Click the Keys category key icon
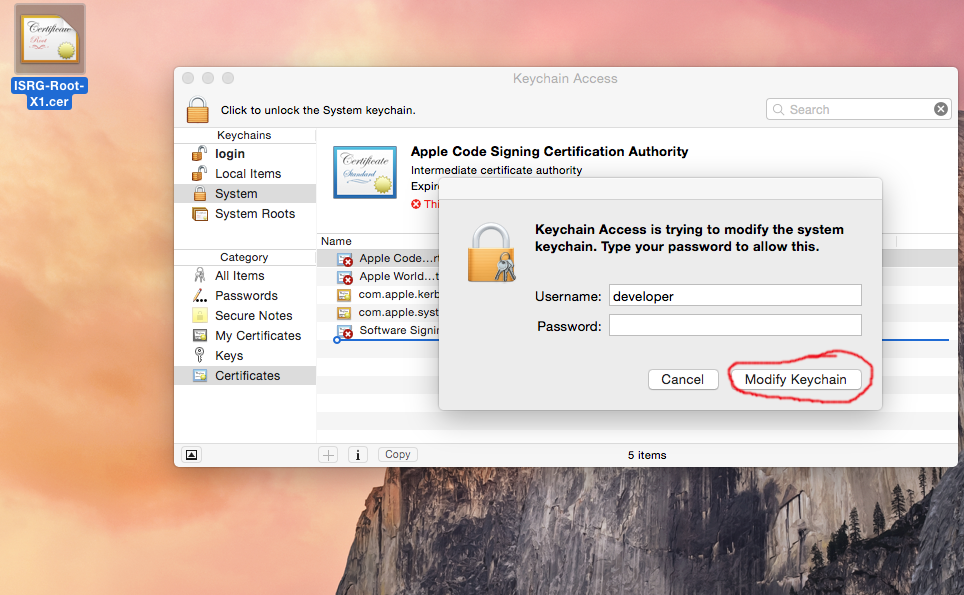The image size is (964, 595). pos(199,355)
